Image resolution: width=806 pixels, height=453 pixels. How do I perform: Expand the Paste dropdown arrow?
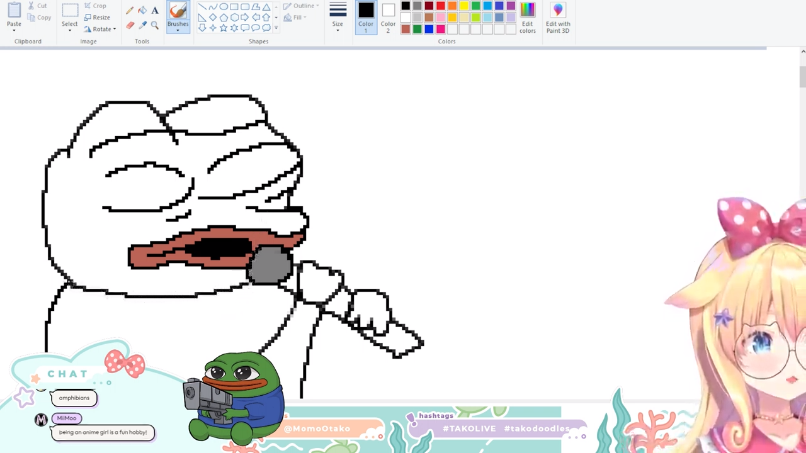click(x=14, y=31)
